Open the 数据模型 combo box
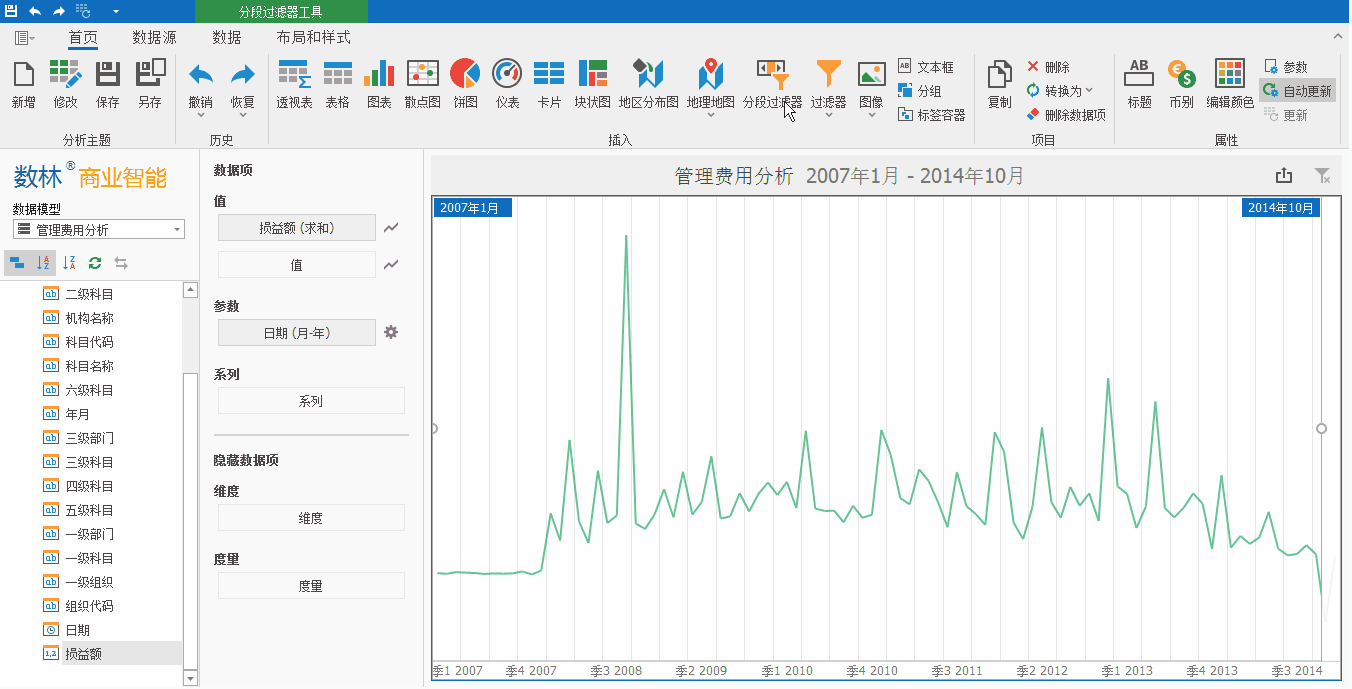 coord(98,230)
